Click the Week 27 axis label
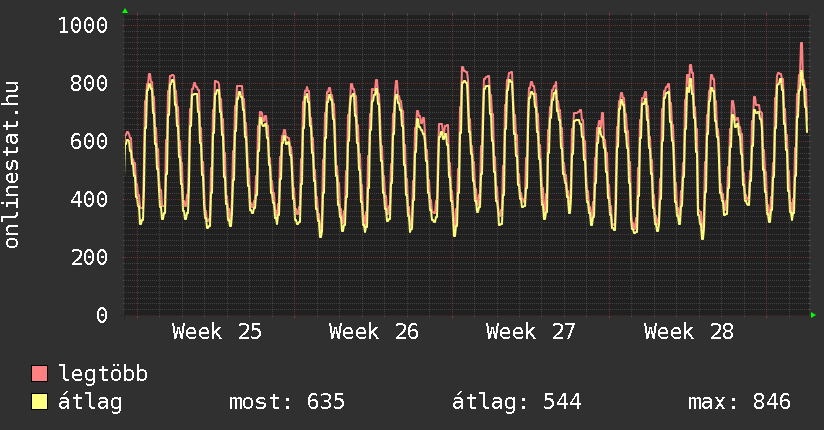824x430 pixels. (x=531, y=332)
